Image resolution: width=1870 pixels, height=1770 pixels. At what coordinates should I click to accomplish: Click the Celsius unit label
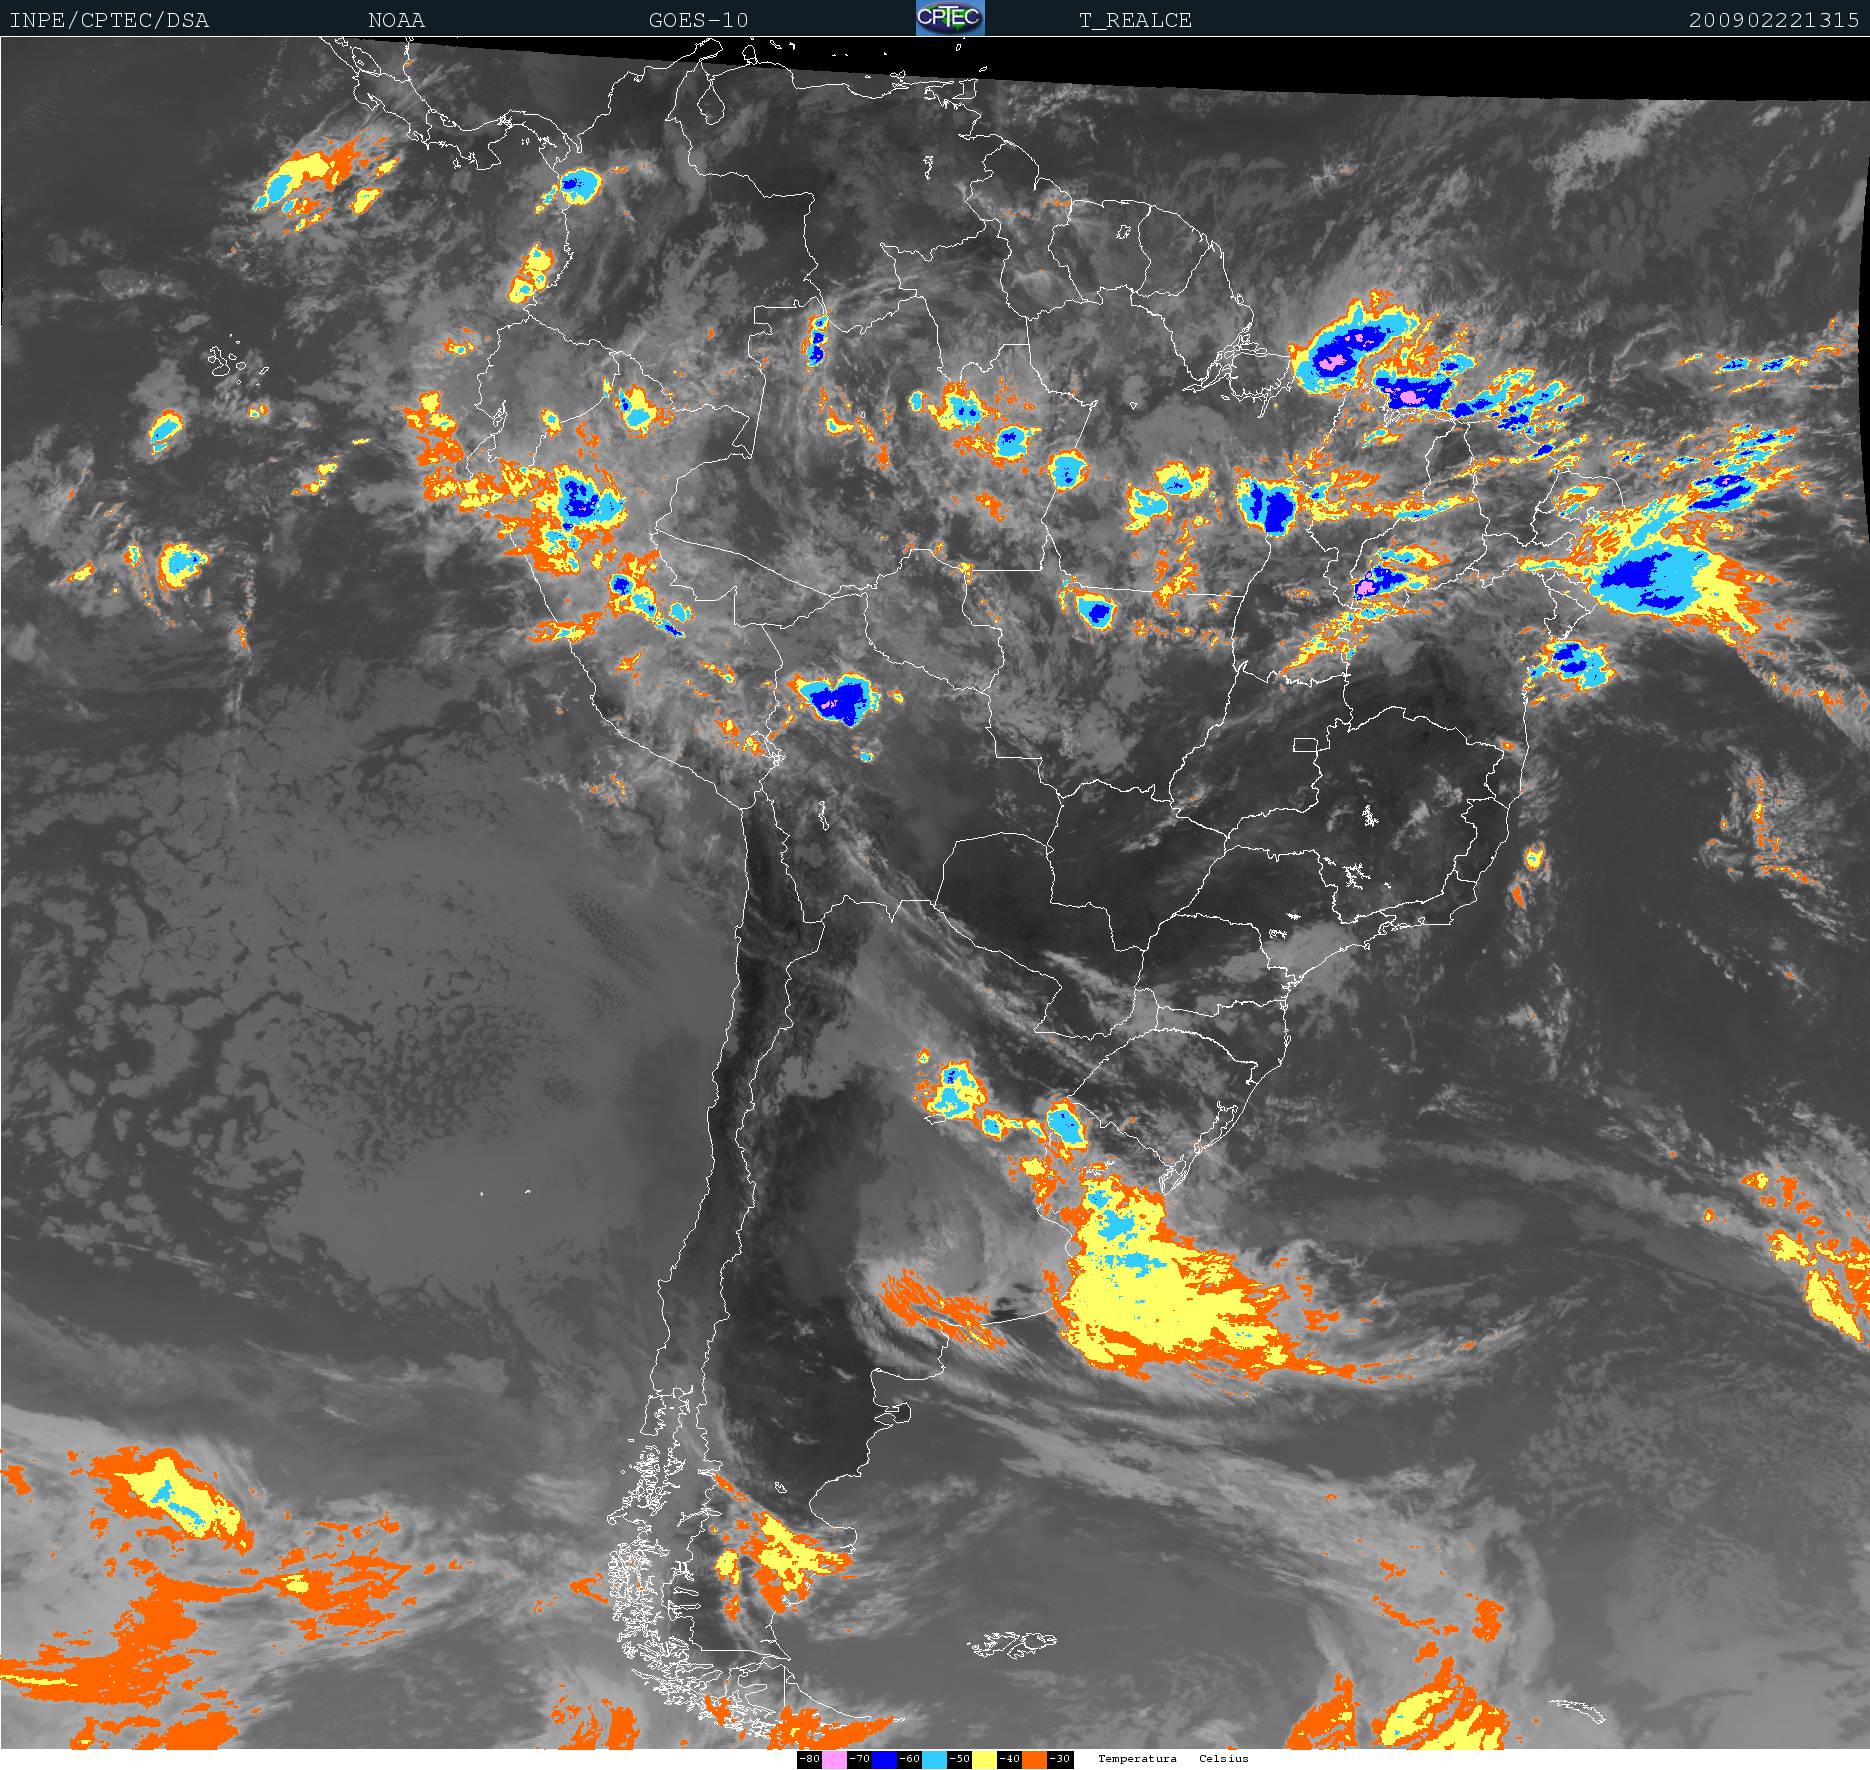(1224, 1759)
